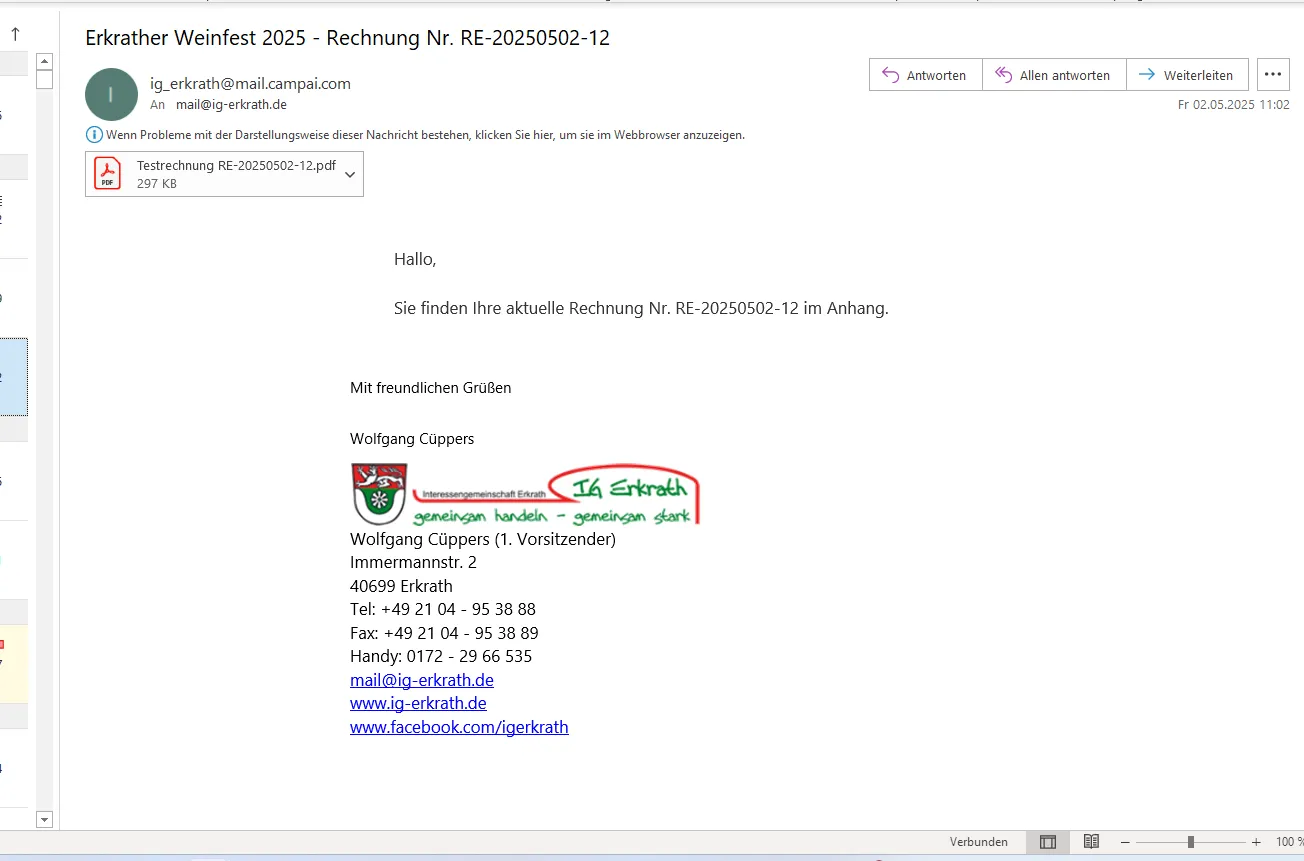
Task: Reply to all with Allen antworten
Action: click(x=1054, y=75)
